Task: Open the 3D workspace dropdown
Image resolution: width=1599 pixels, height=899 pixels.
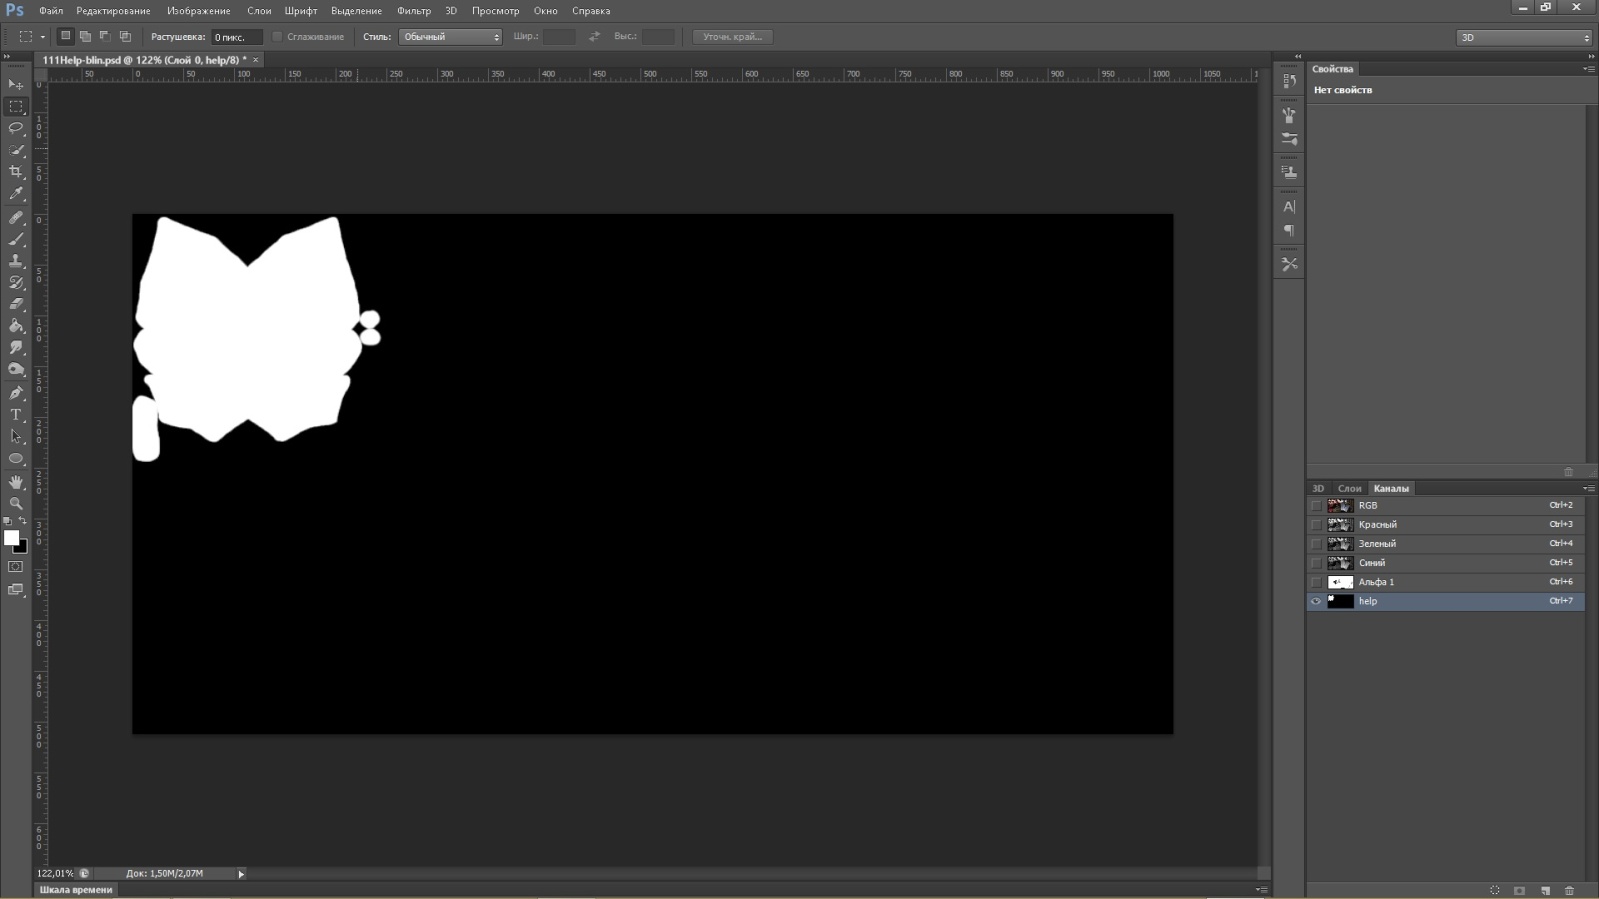Action: click(x=1524, y=37)
